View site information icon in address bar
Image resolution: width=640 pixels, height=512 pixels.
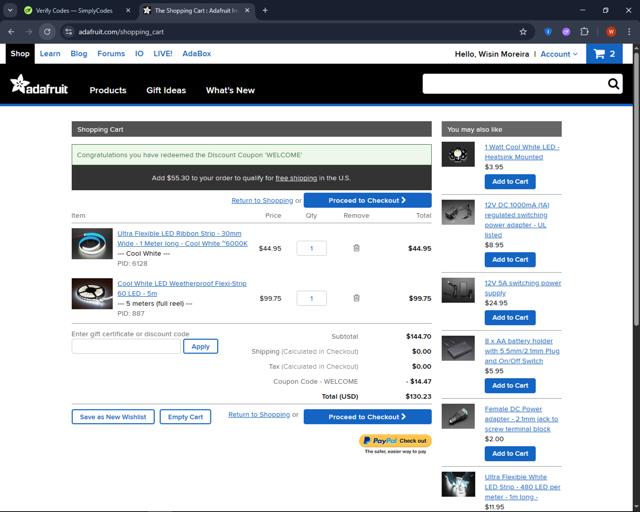[x=69, y=32]
